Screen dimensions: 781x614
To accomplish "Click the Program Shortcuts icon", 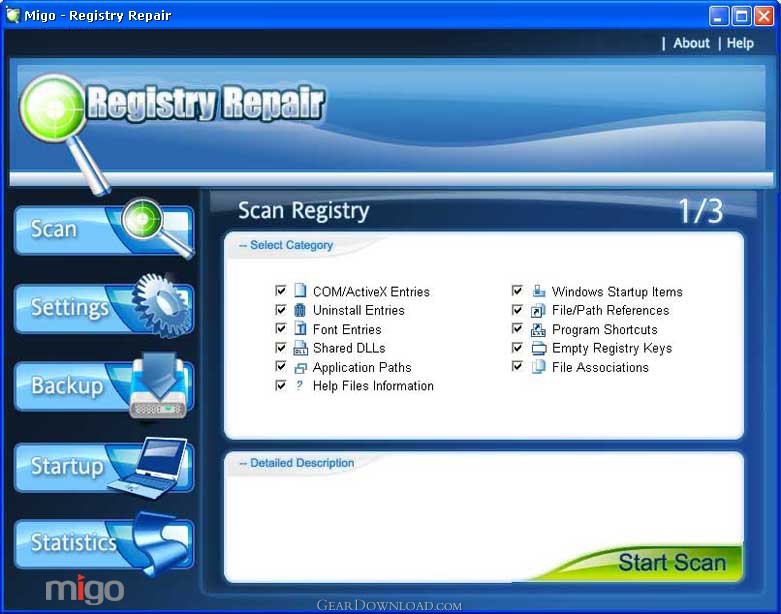I will [x=538, y=329].
